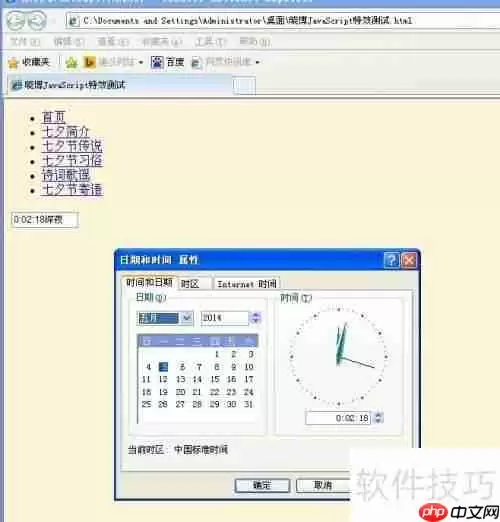Click the year field showing 2014

pyautogui.click(x=225, y=318)
